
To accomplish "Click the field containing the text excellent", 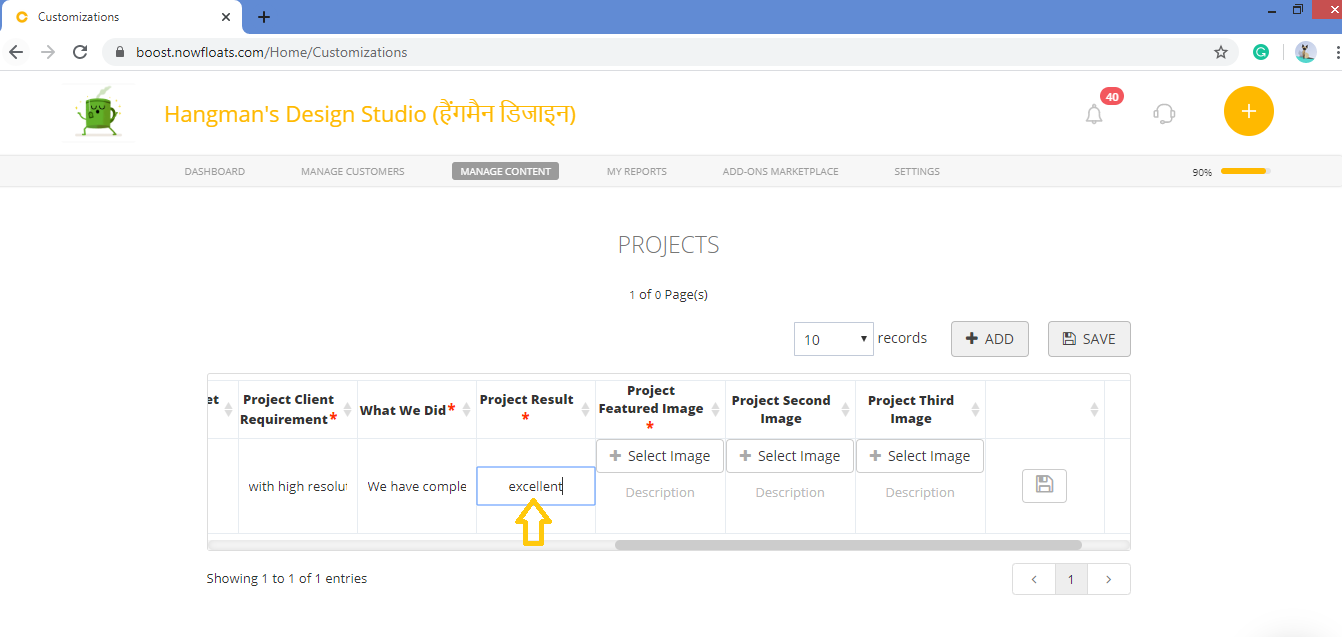I will (535, 485).
